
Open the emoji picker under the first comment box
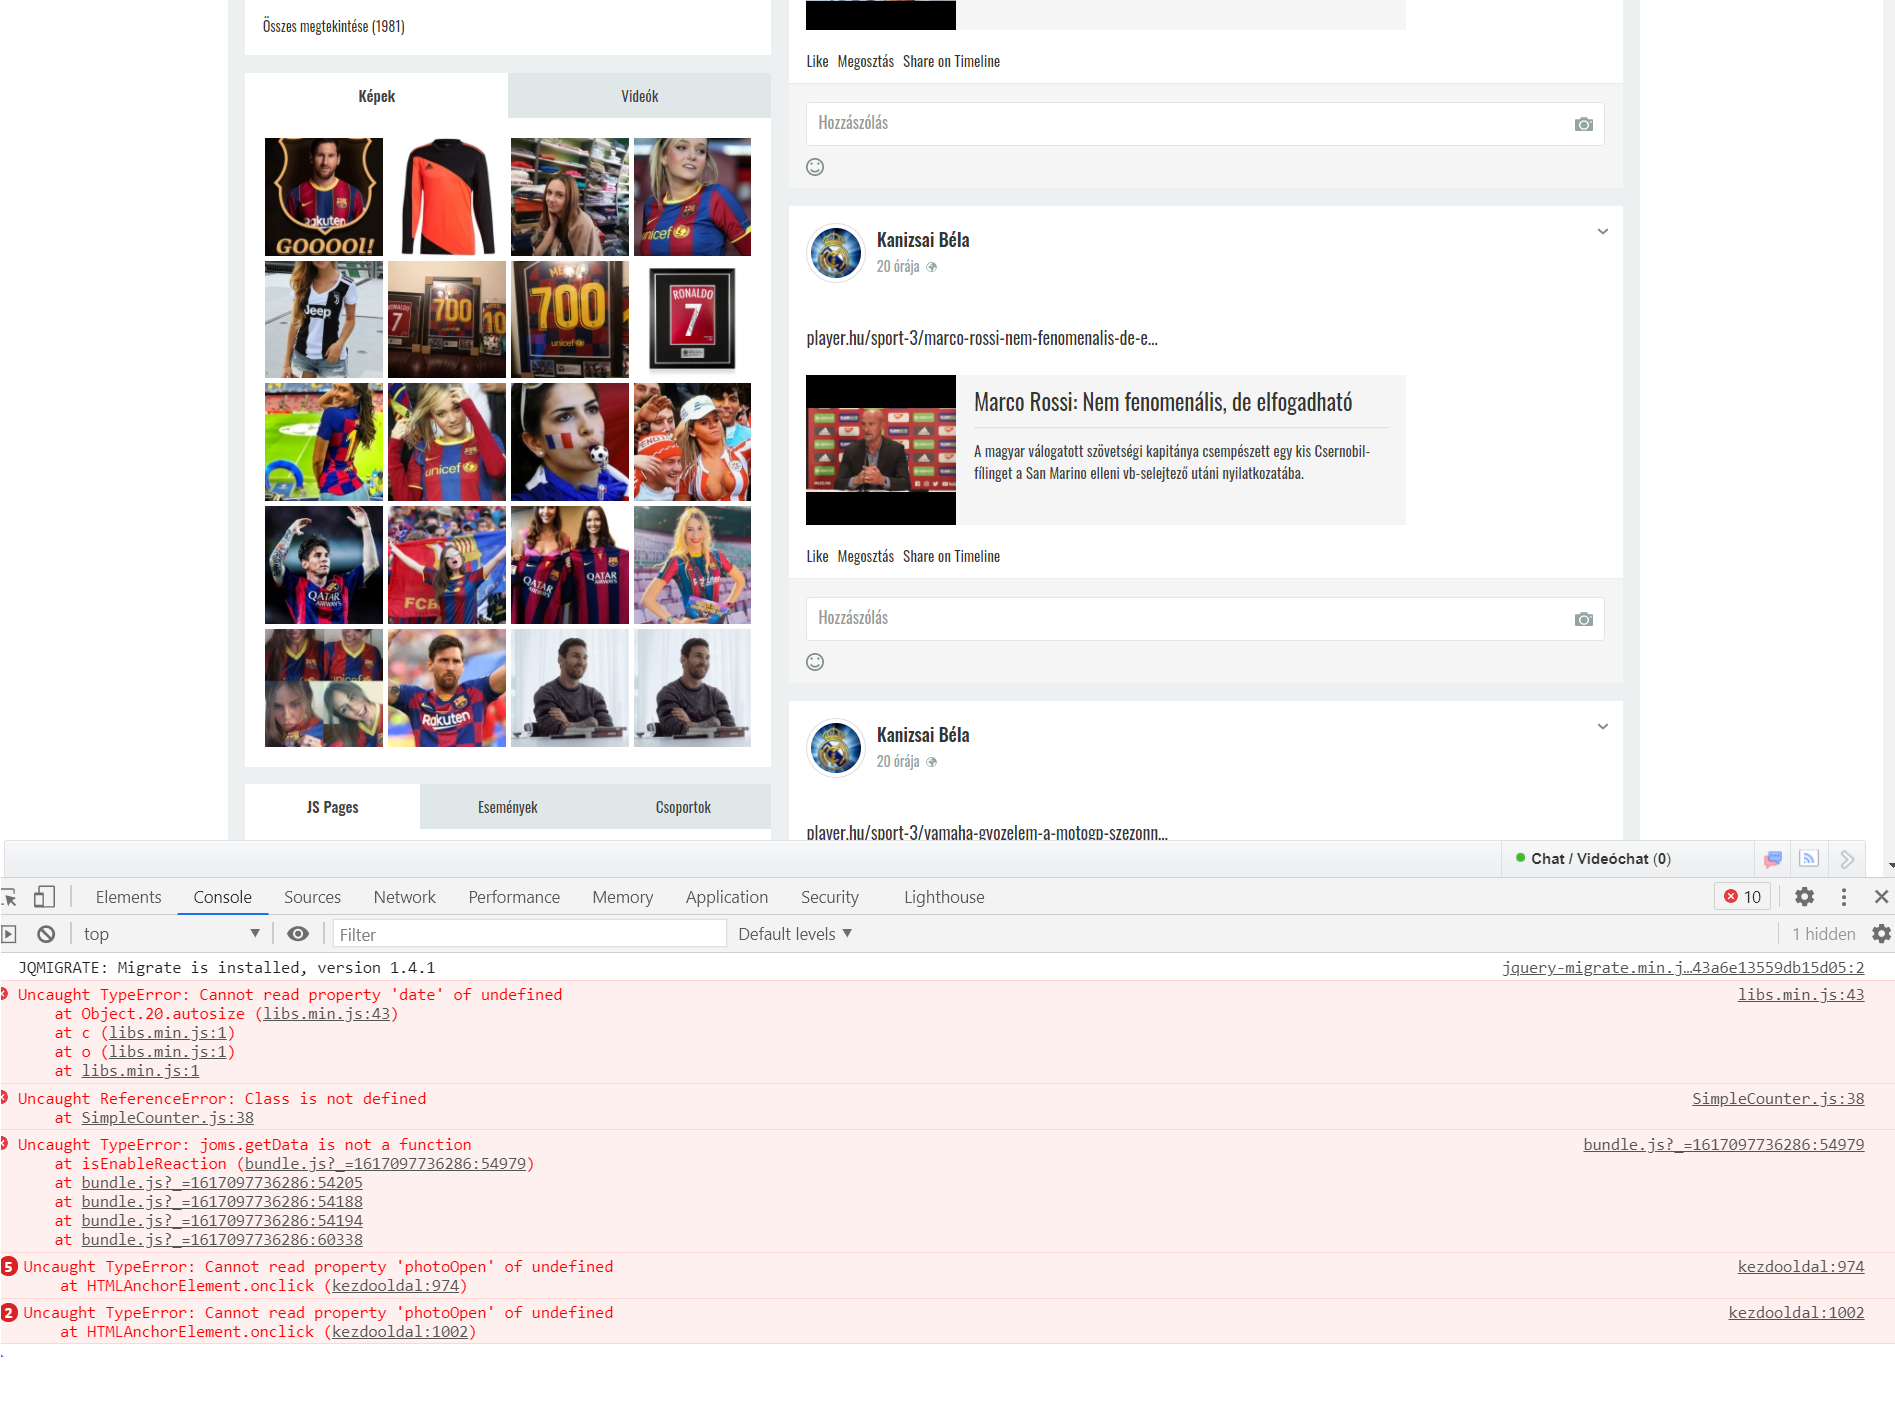[x=815, y=167]
